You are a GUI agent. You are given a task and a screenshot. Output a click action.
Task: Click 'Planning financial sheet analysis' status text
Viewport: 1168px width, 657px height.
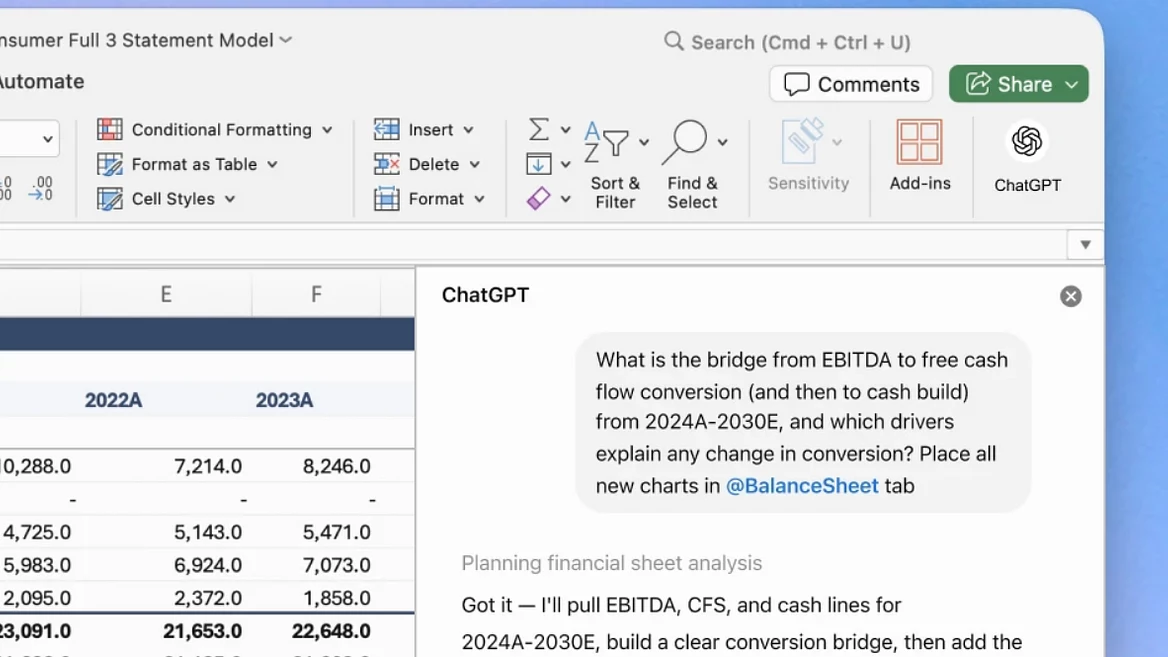612,563
